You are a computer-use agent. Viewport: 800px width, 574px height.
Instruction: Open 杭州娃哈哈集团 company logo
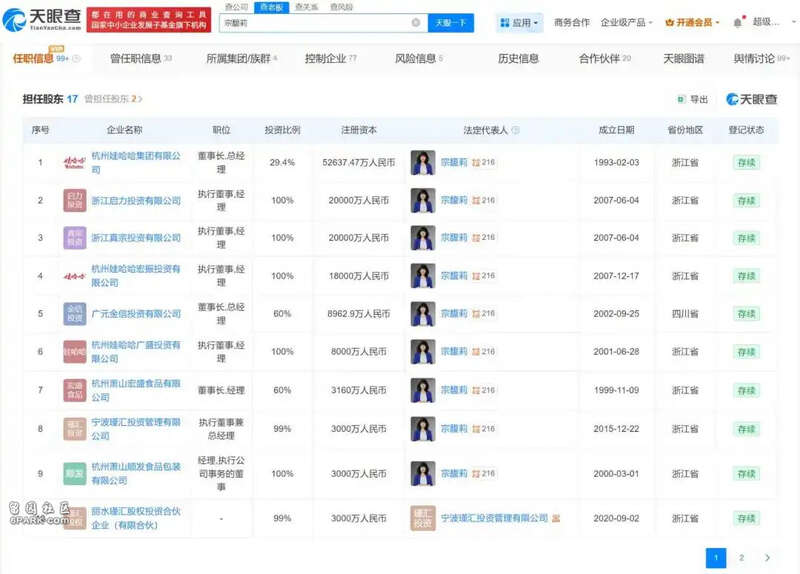pos(75,162)
